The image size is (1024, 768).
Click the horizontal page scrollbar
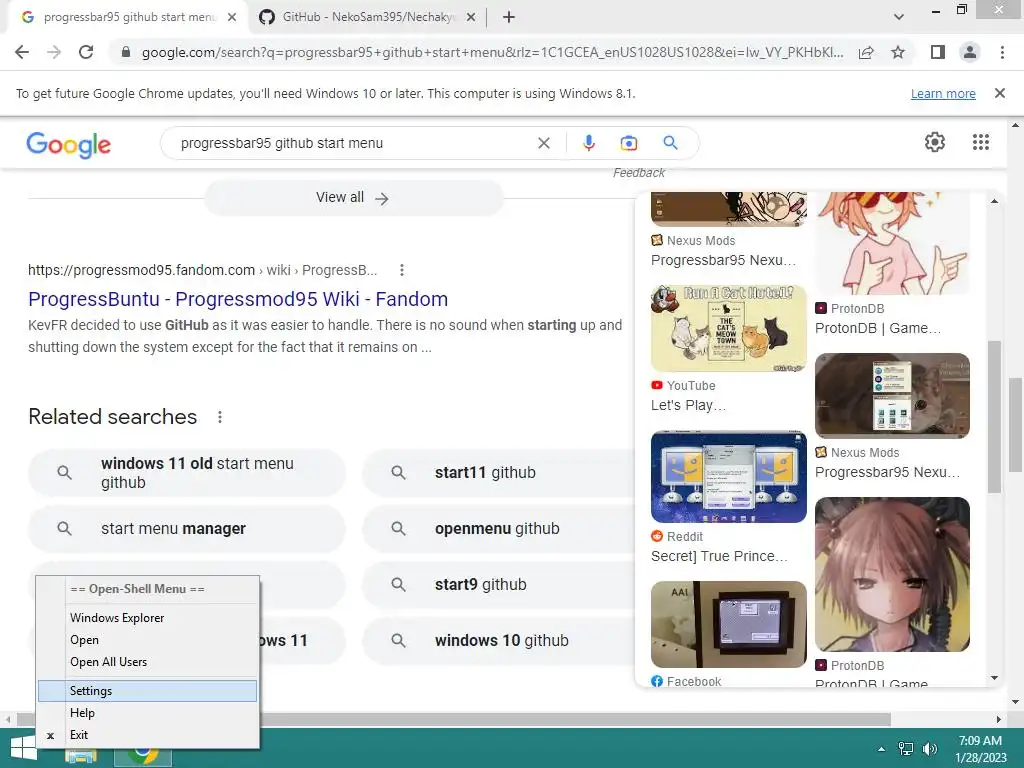click(454, 719)
